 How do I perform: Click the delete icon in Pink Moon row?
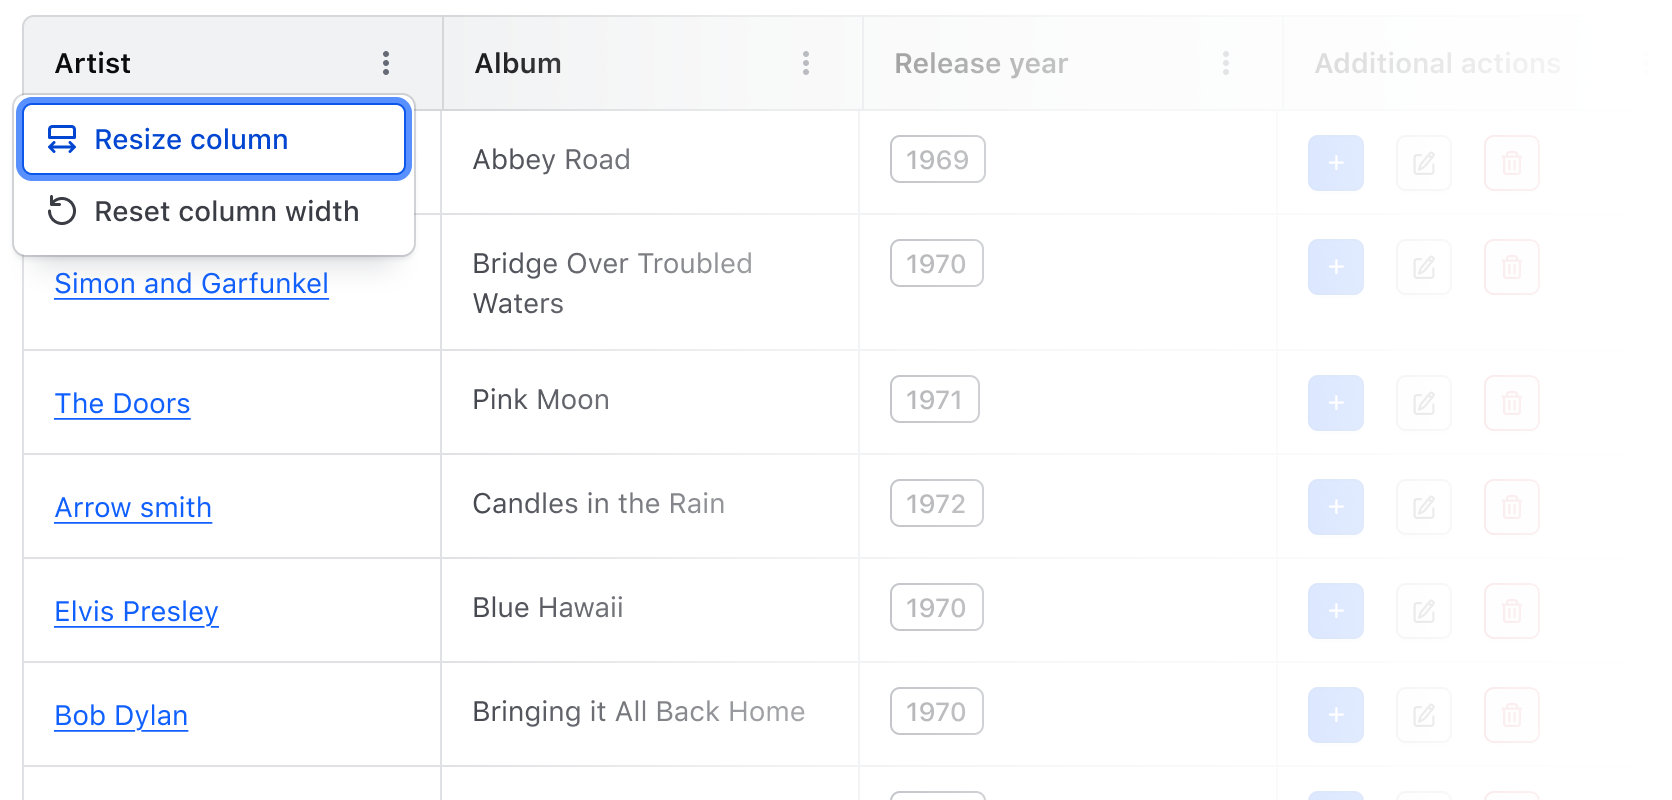[1511, 403]
